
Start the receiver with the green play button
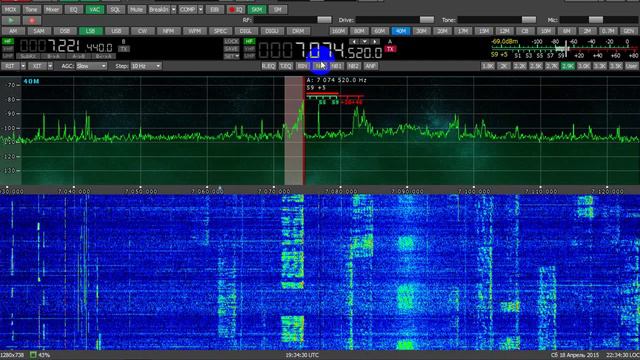click(11, 20)
